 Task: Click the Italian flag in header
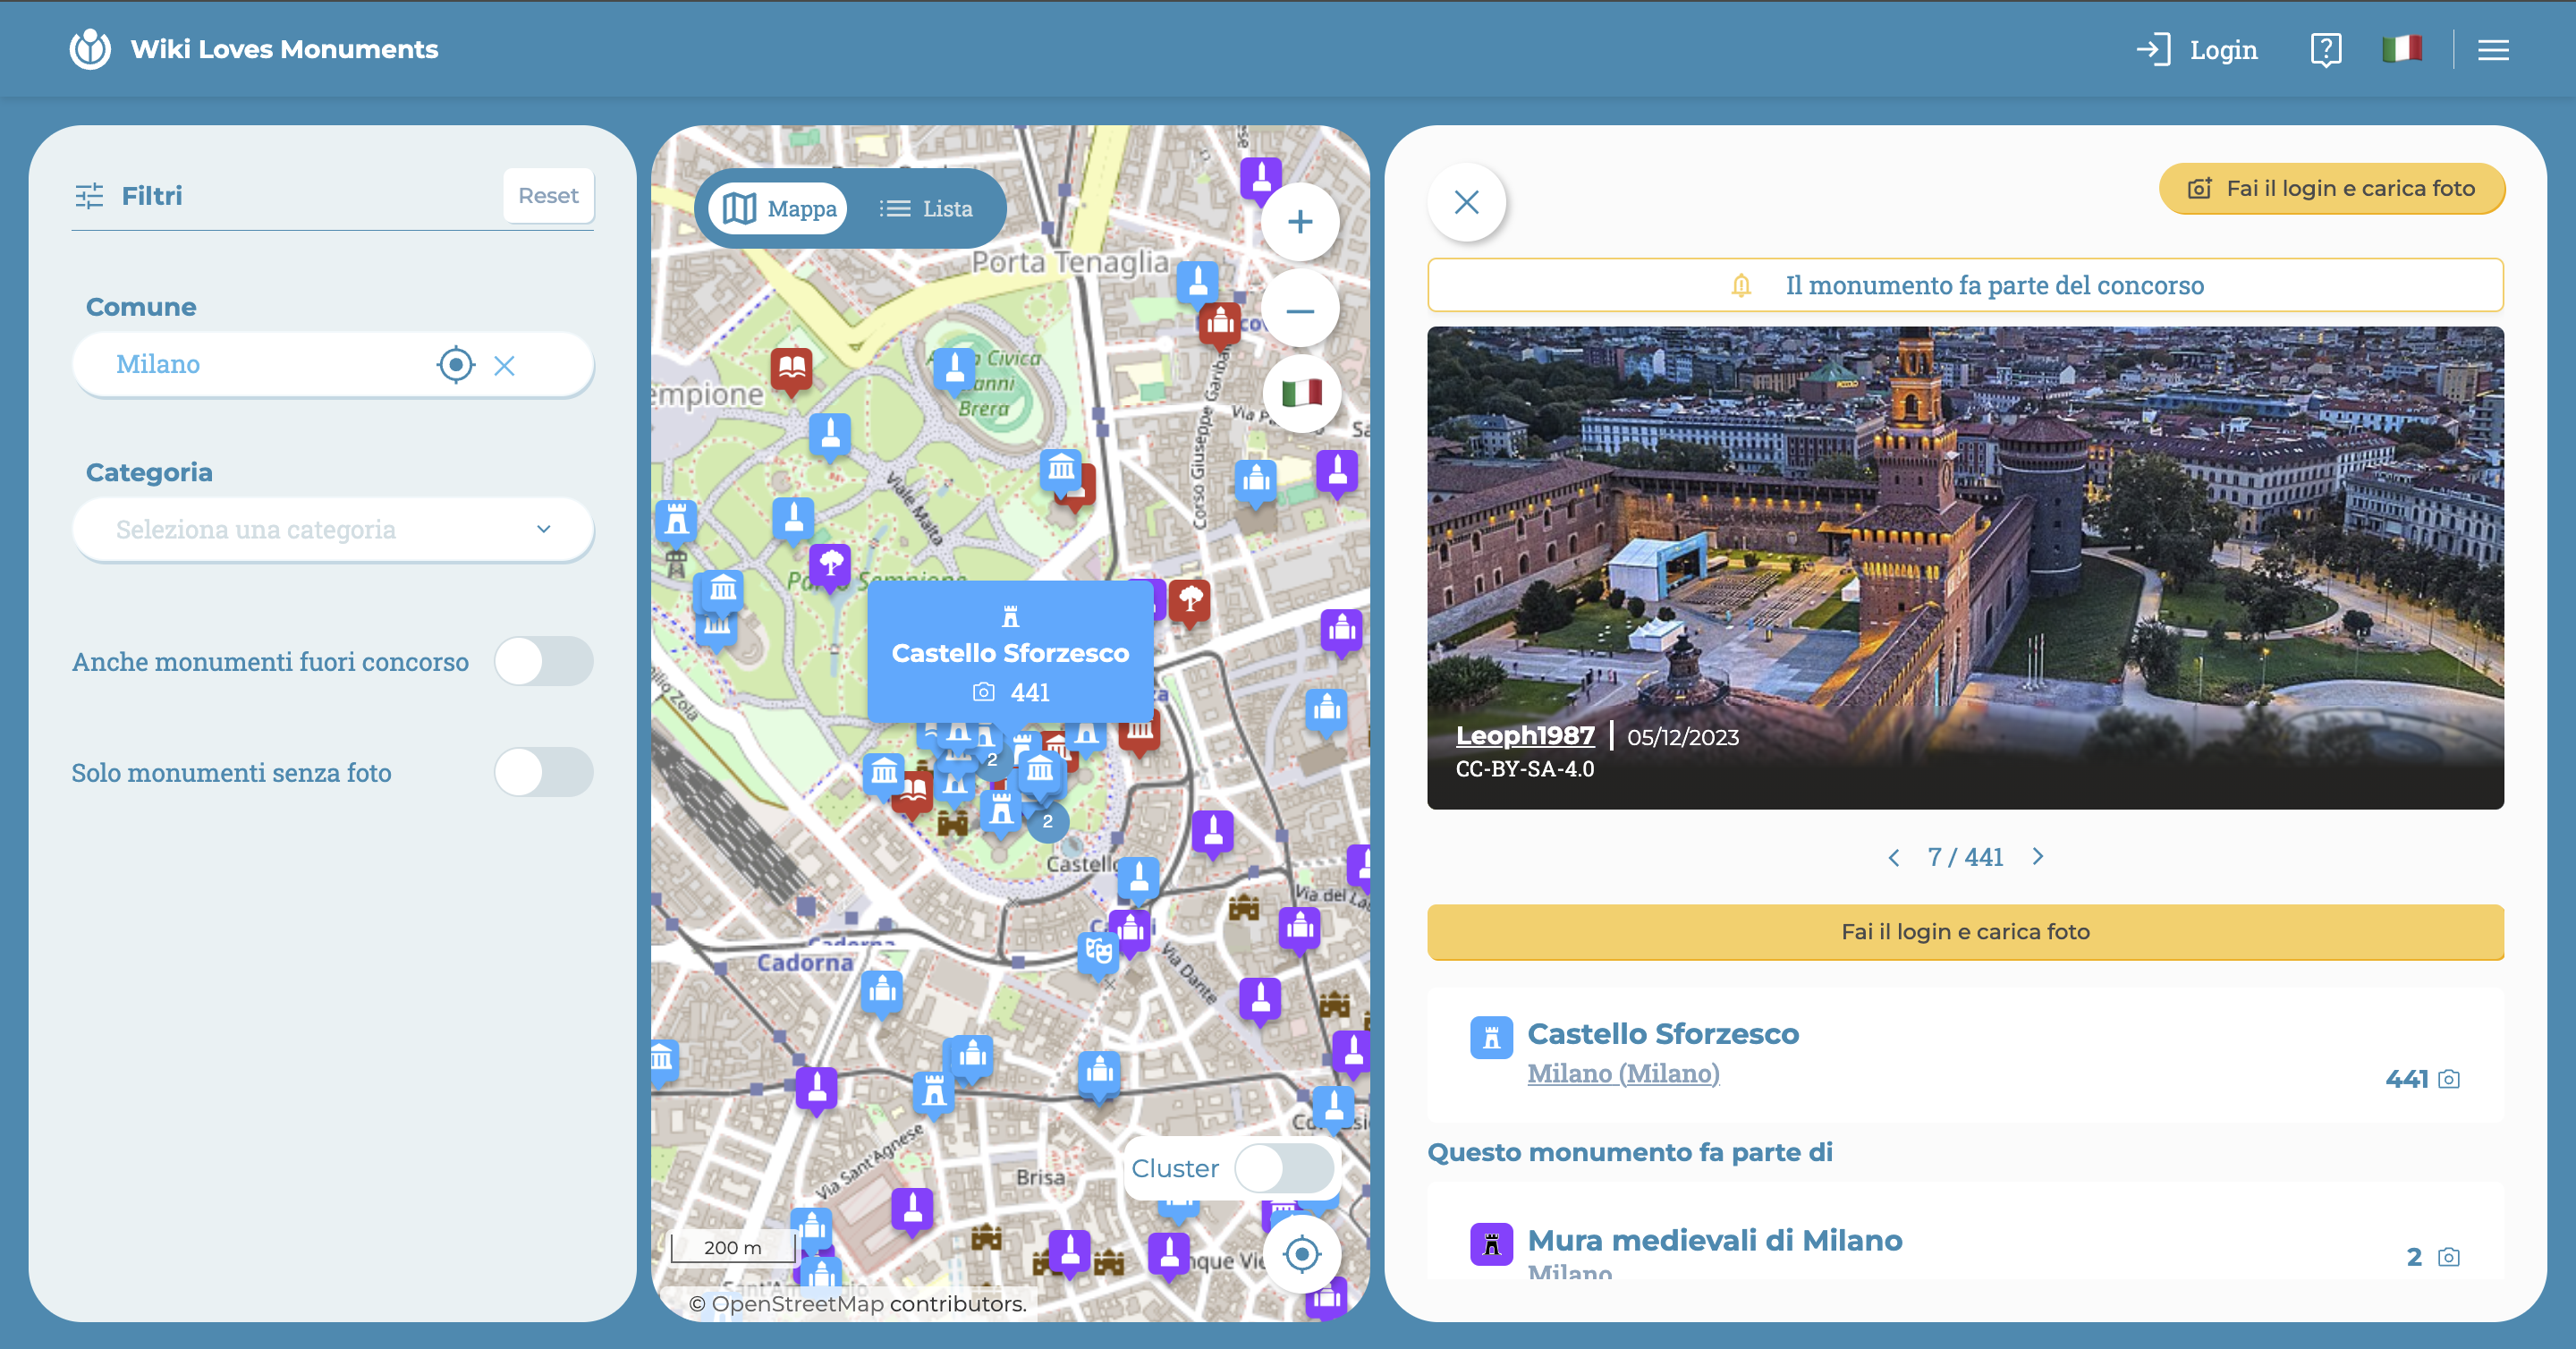(x=2401, y=49)
